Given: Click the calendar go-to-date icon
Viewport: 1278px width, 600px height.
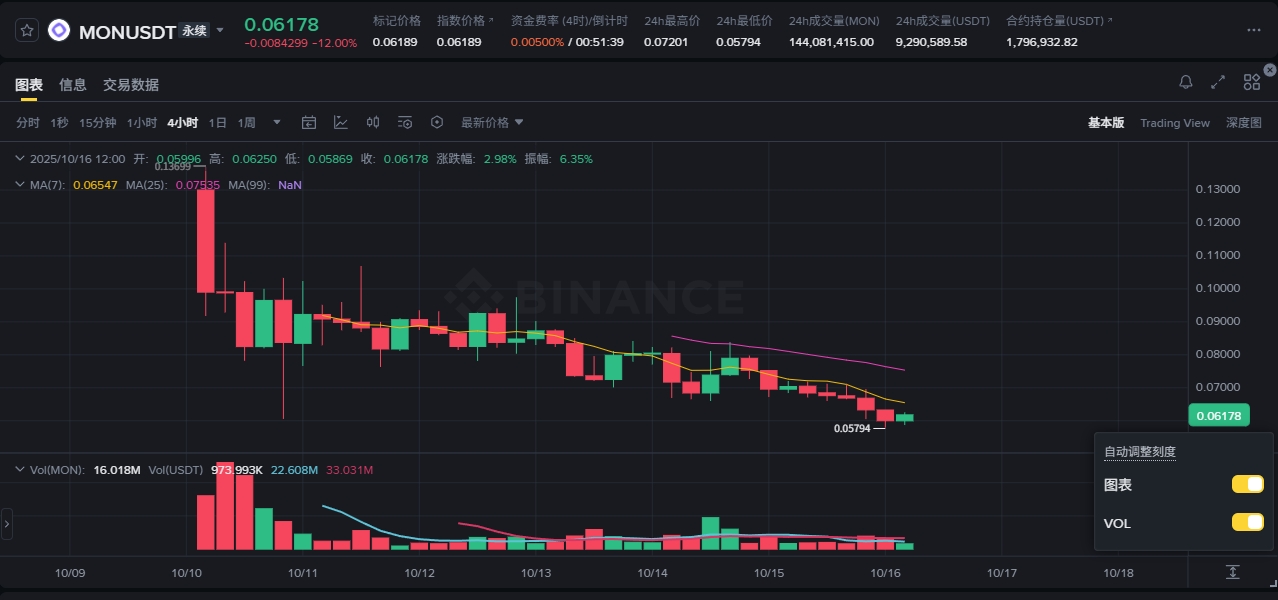Looking at the screenshot, I should 309,123.
